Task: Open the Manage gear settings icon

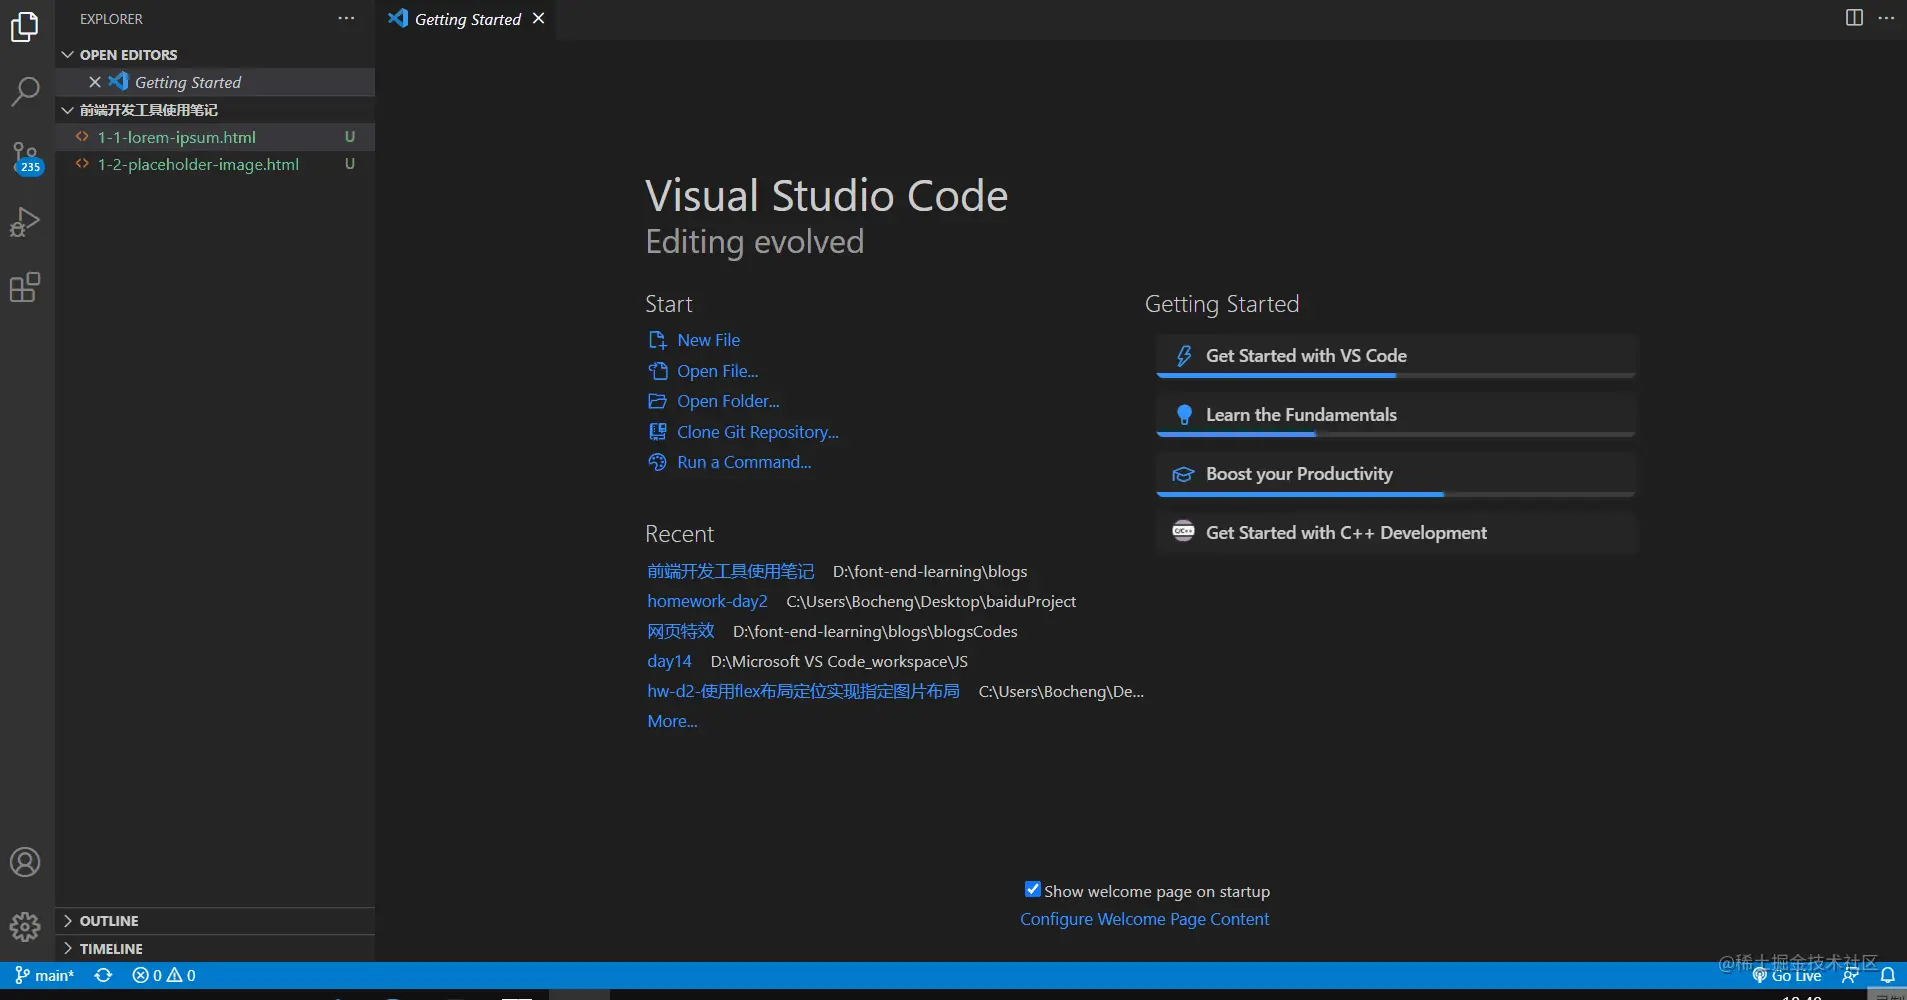Action: coord(25,927)
